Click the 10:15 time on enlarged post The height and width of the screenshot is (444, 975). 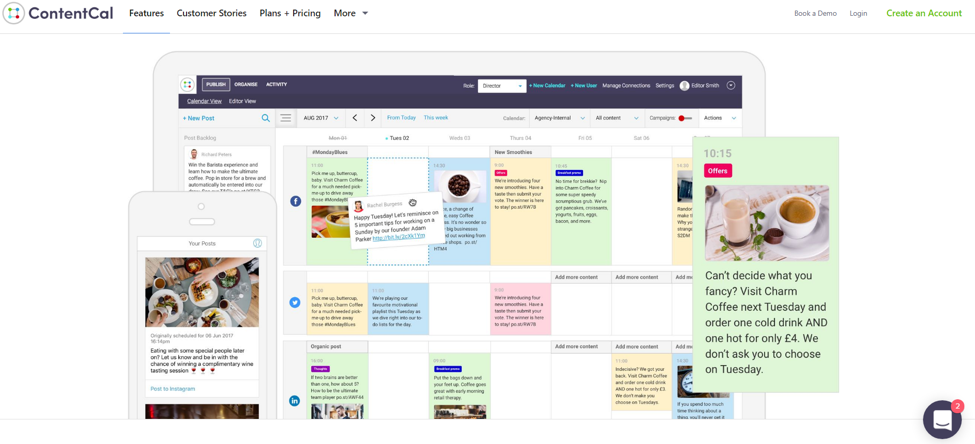718,153
